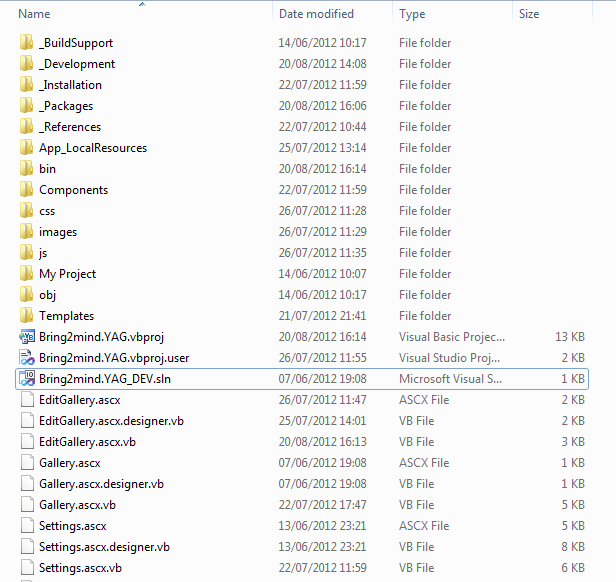Viewport: 616px width, 582px height.
Task: Select the images folder name
Action: click(x=58, y=232)
